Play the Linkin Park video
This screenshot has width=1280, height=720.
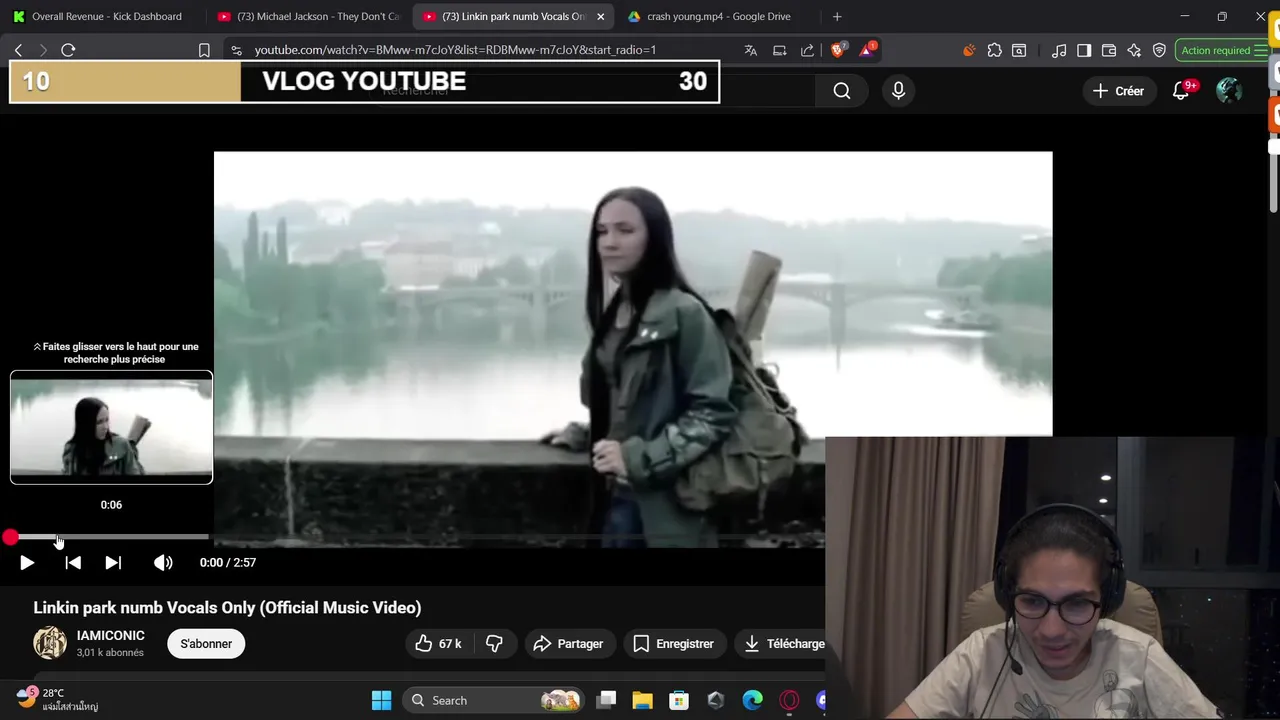(x=27, y=563)
